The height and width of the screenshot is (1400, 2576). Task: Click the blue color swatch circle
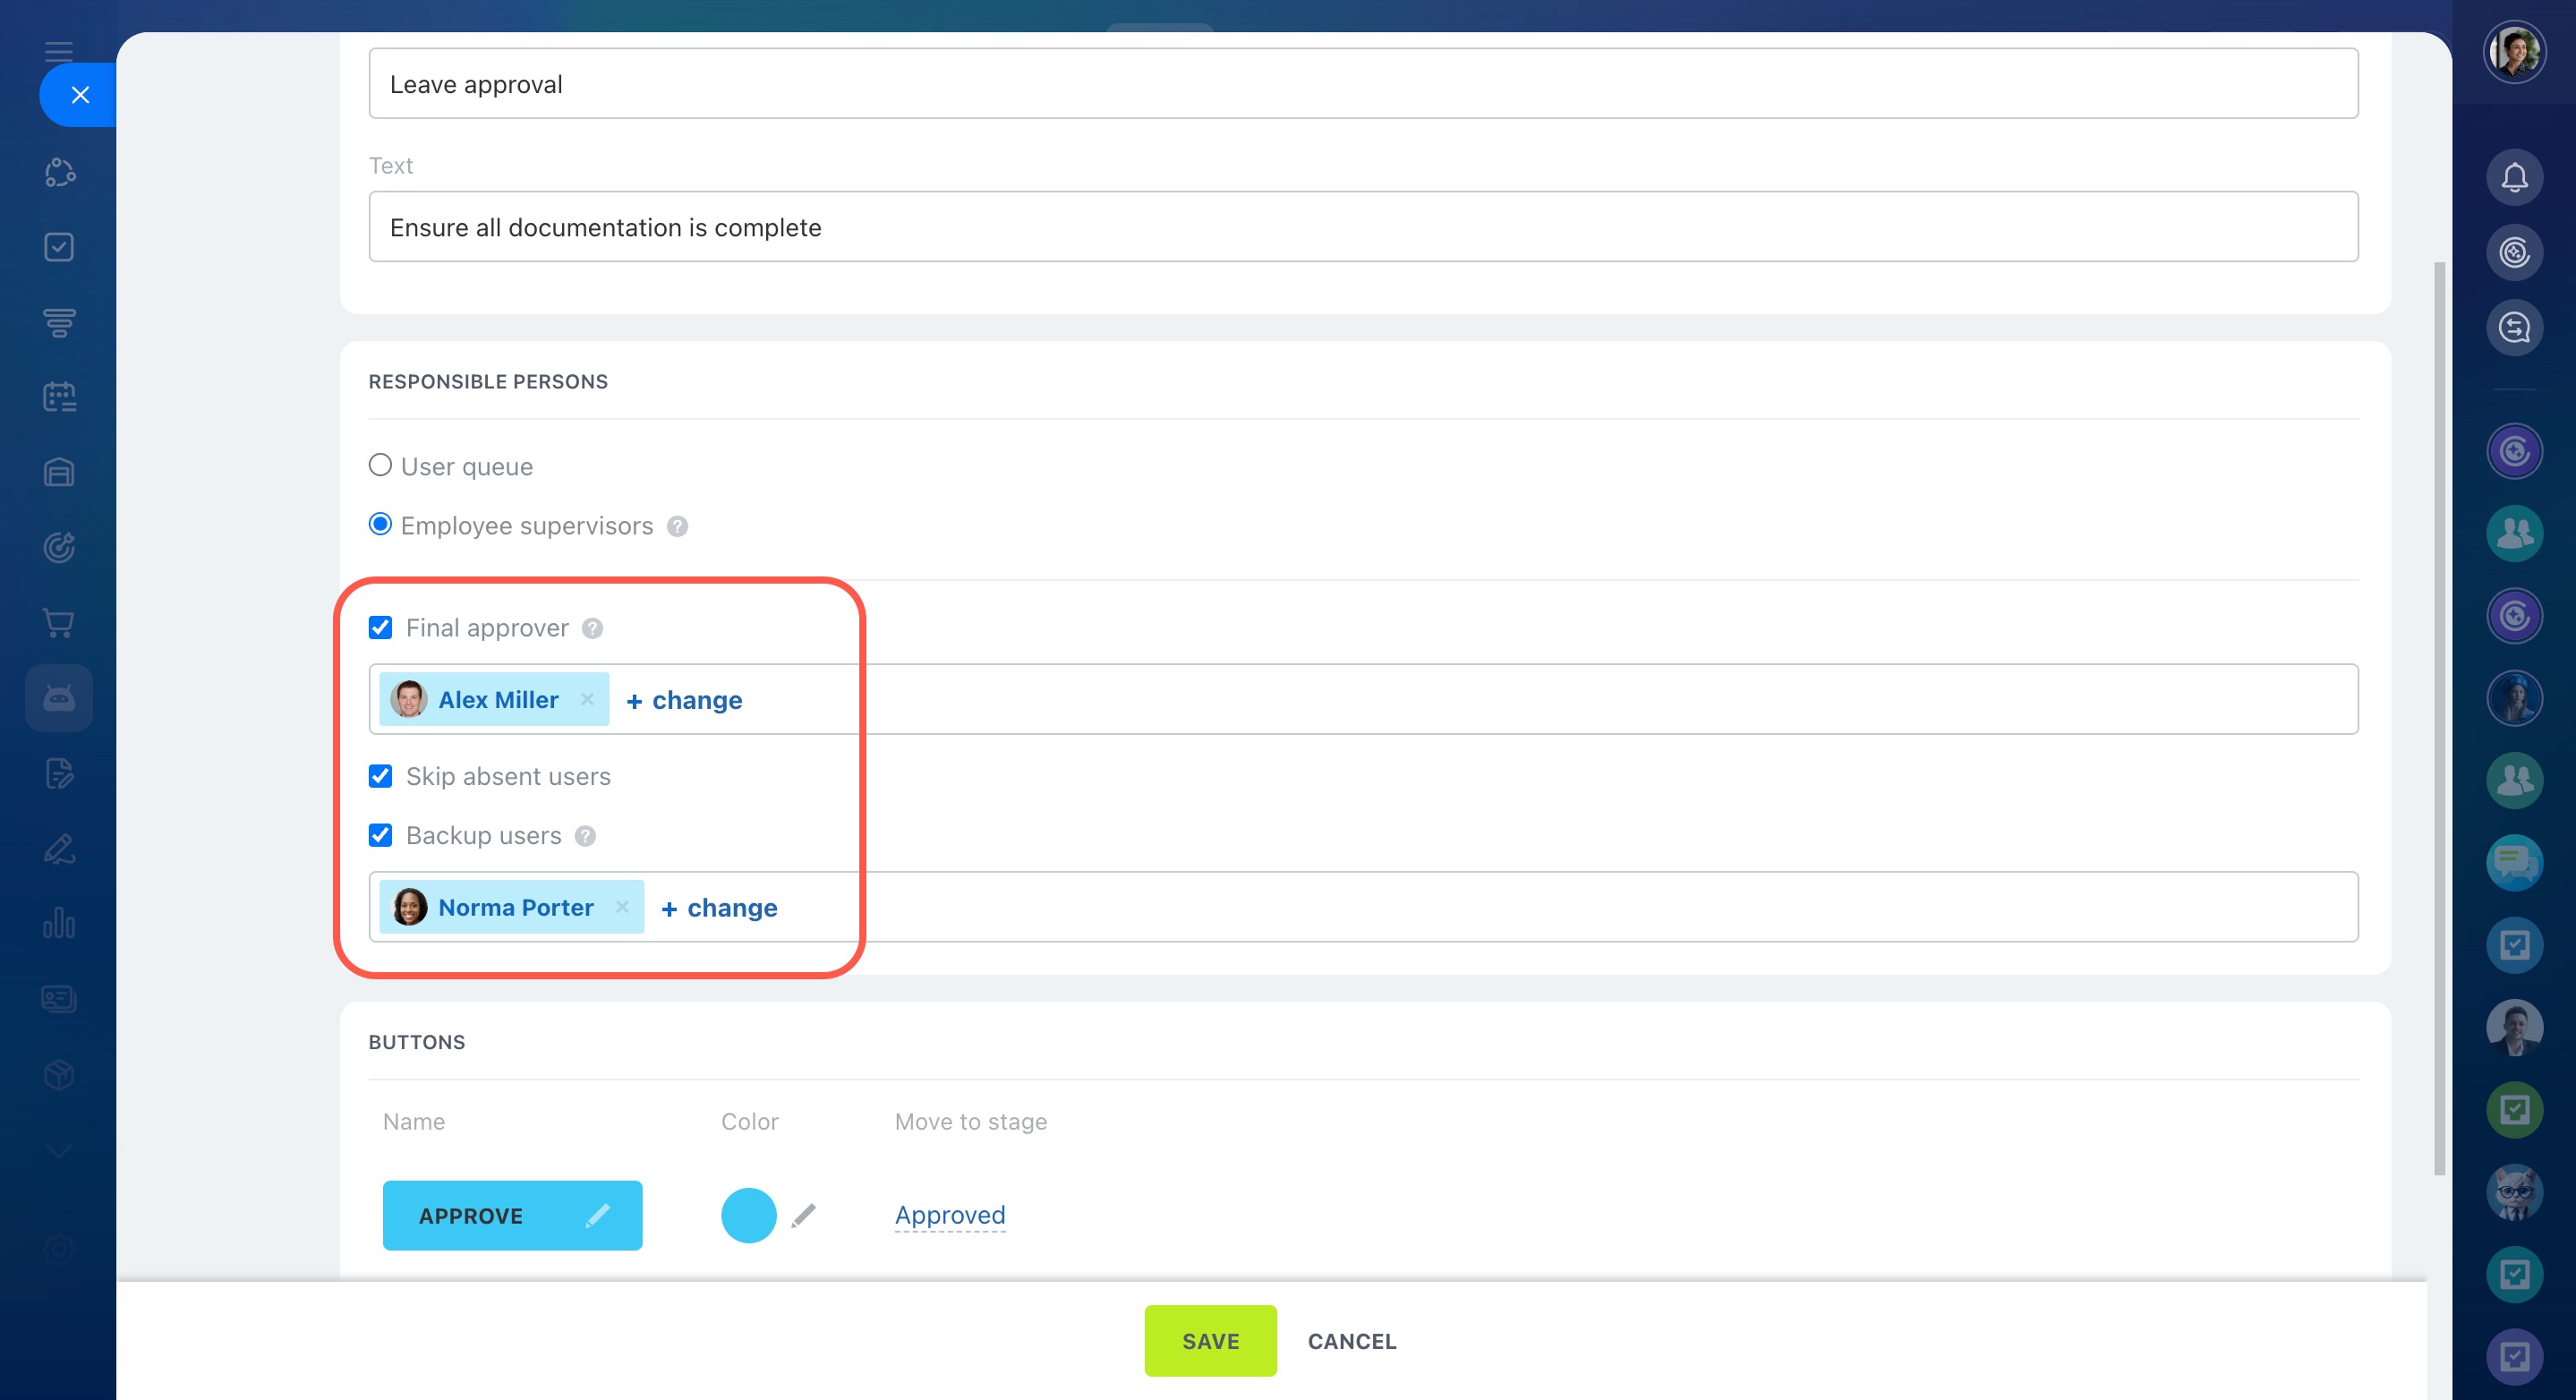click(x=748, y=1215)
